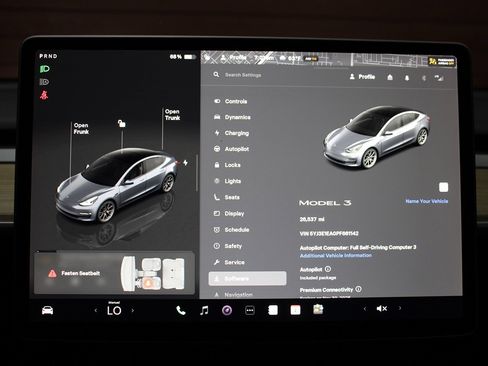The image size is (488, 366).
Task: Tap Open Frunk
Action: (x=81, y=129)
